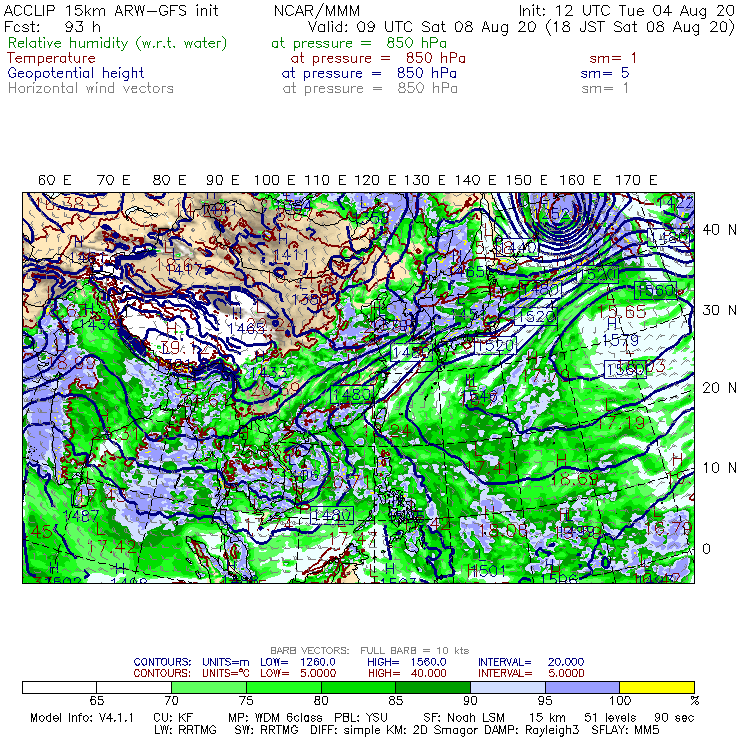Click the red 'at pressure = 850 hPa' text
Image resolution: width=740 pixels, height=740 pixels.
(378, 58)
